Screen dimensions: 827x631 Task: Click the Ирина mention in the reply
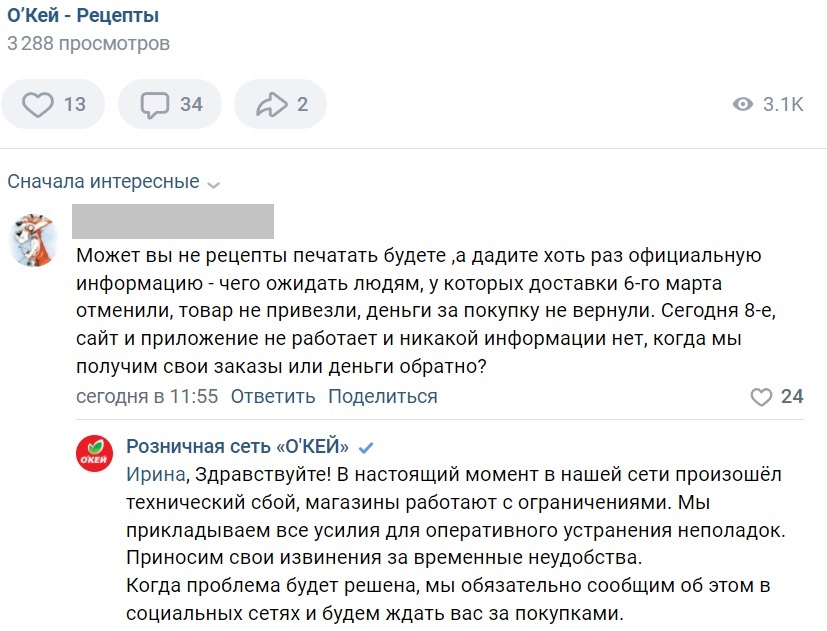point(154,472)
